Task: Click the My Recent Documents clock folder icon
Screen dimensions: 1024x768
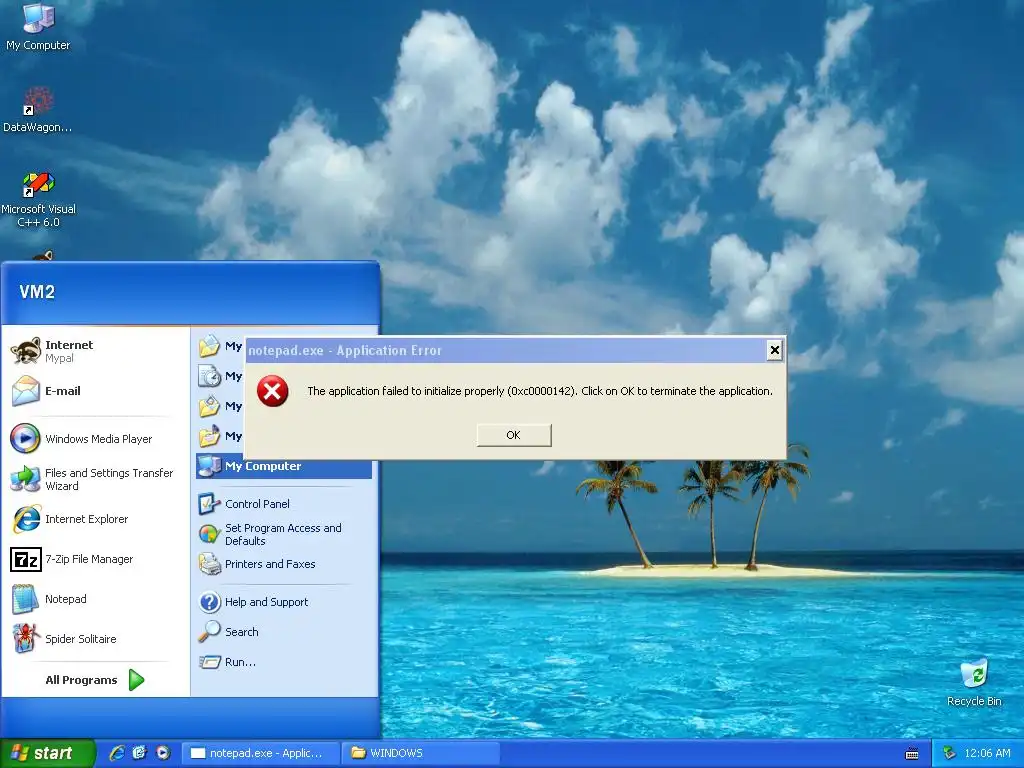Action: pyautogui.click(x=210, y=376)
